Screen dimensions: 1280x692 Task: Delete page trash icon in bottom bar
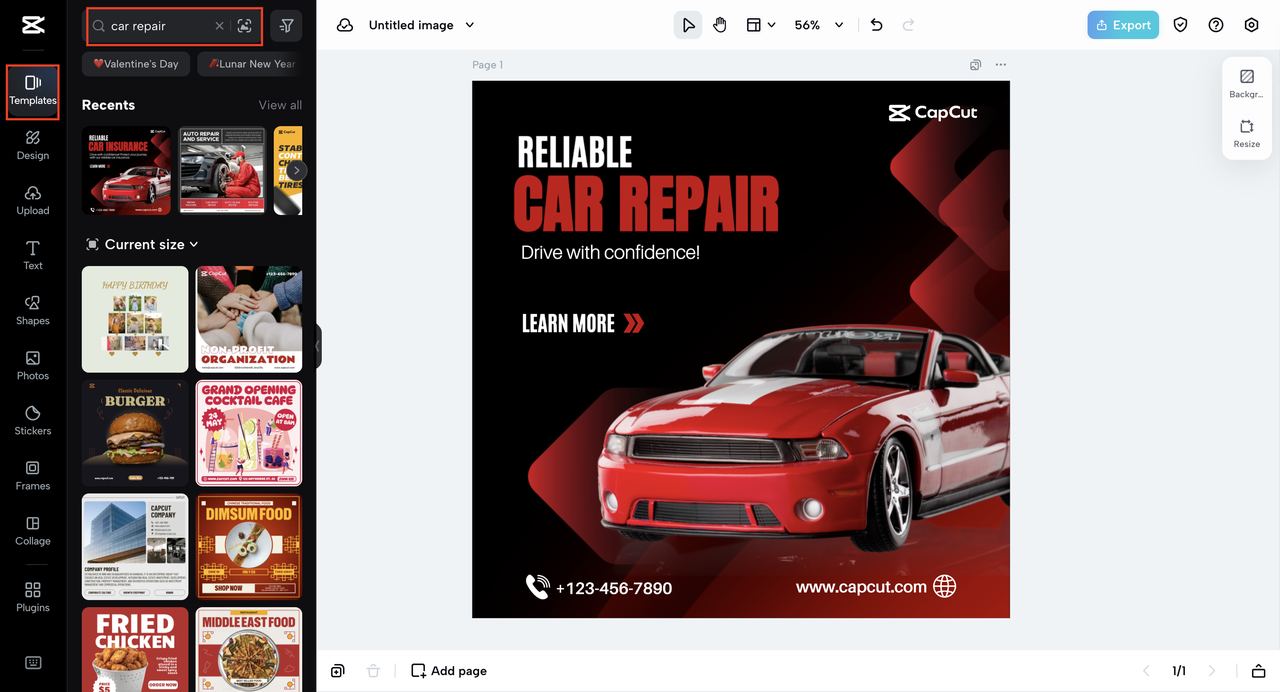click(x=373, y=671)
